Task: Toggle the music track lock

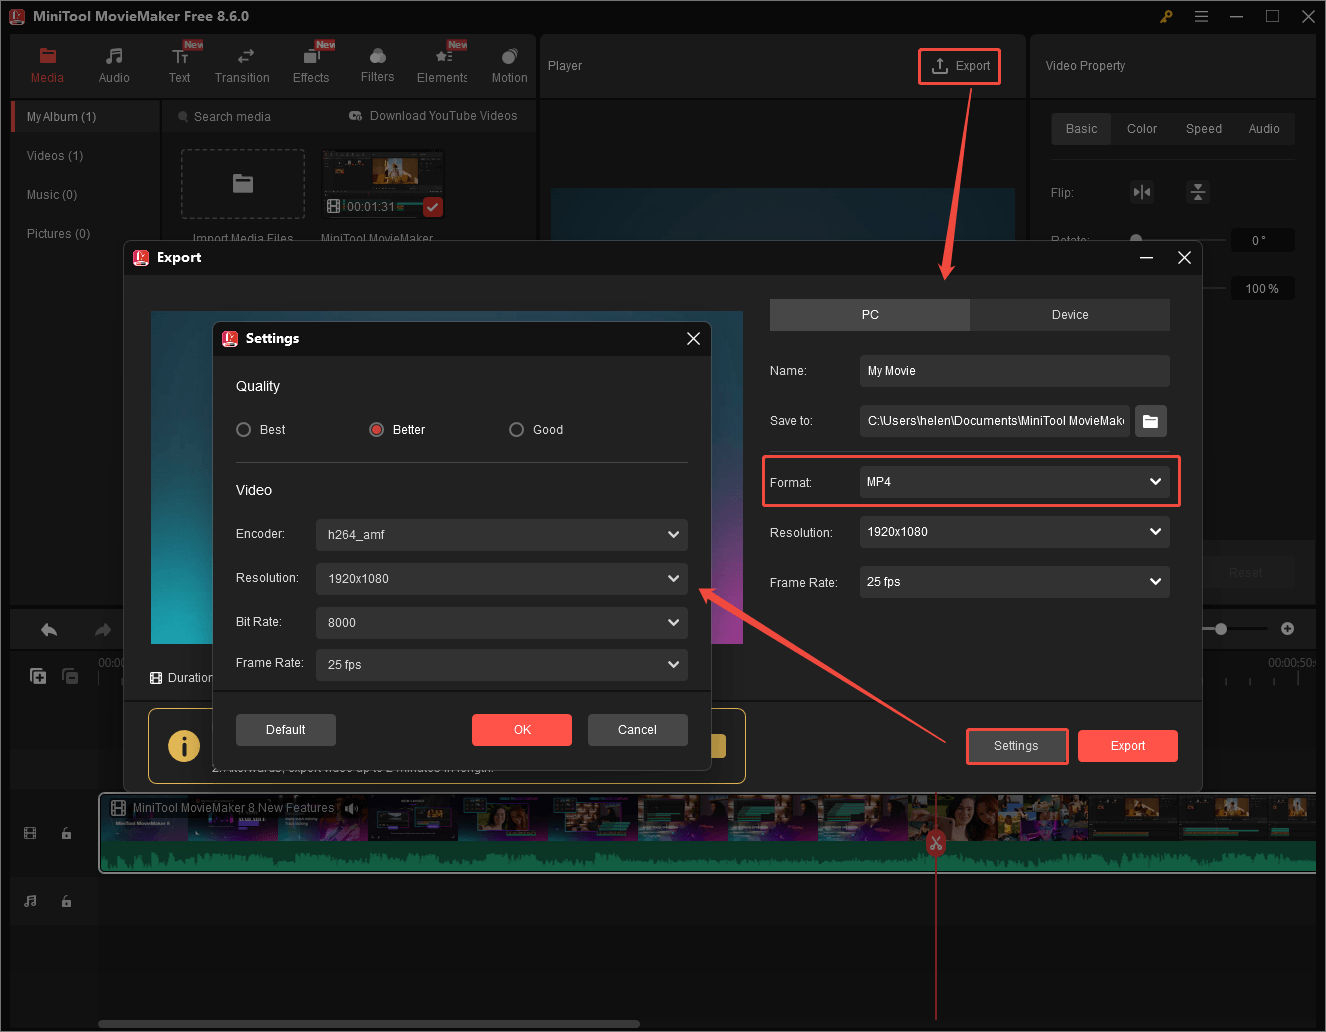Action: (66, 901)
